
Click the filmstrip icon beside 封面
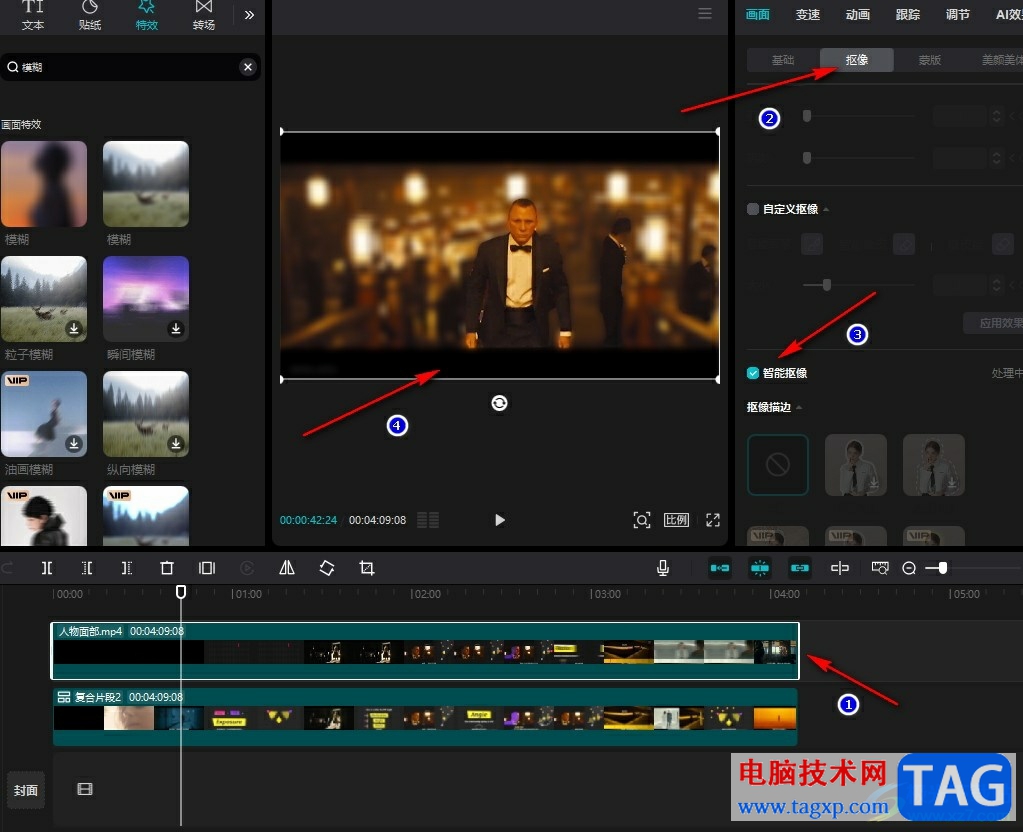tap(85, 790)
